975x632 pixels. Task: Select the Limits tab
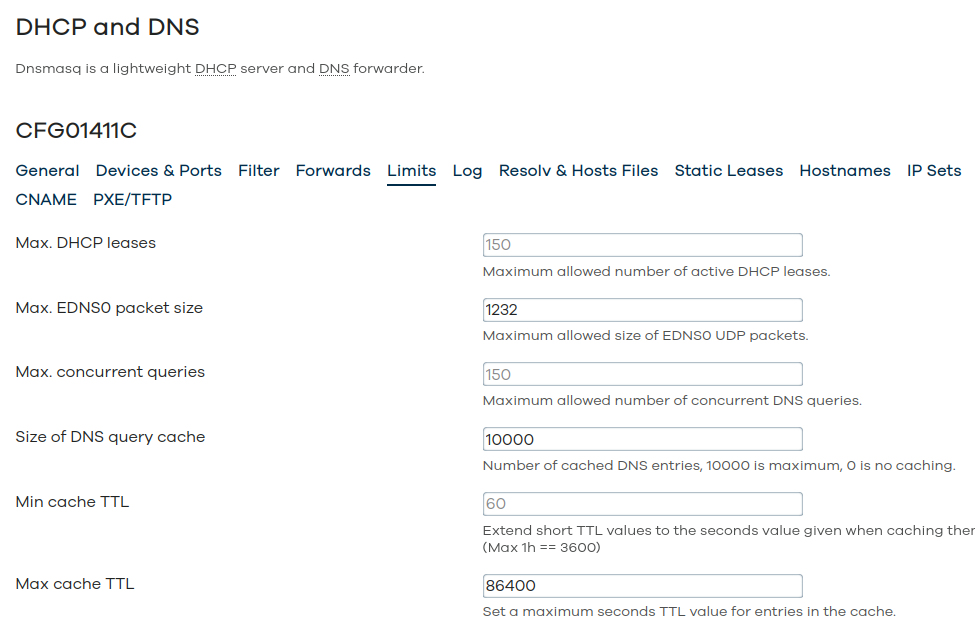point(412,170)
